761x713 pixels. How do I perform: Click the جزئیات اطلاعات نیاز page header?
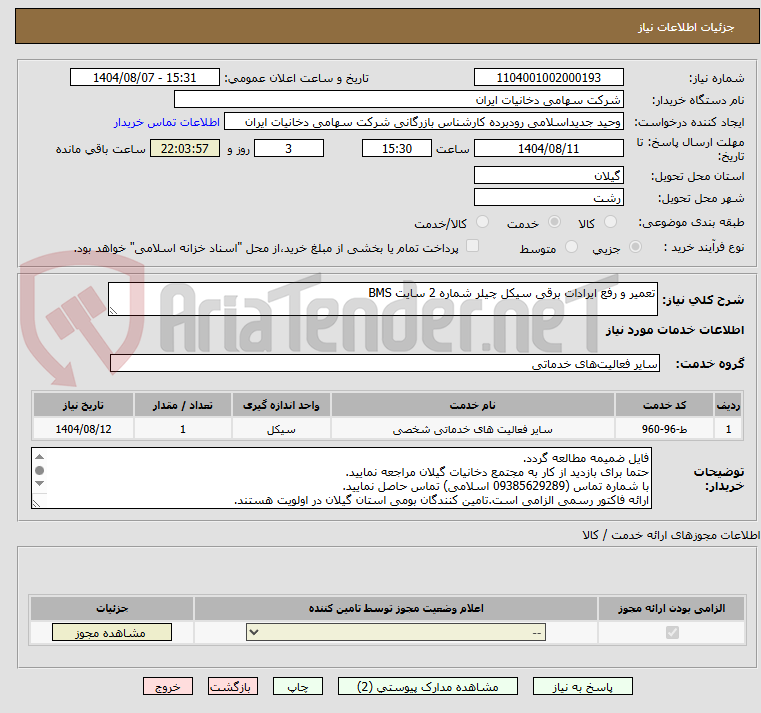click(x=685, y=27)
